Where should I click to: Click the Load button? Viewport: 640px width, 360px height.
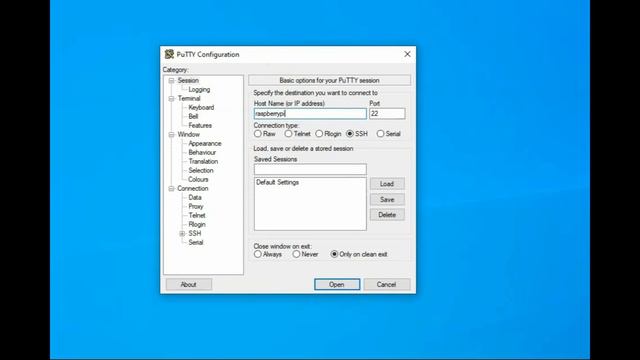[x=387, y=184]
